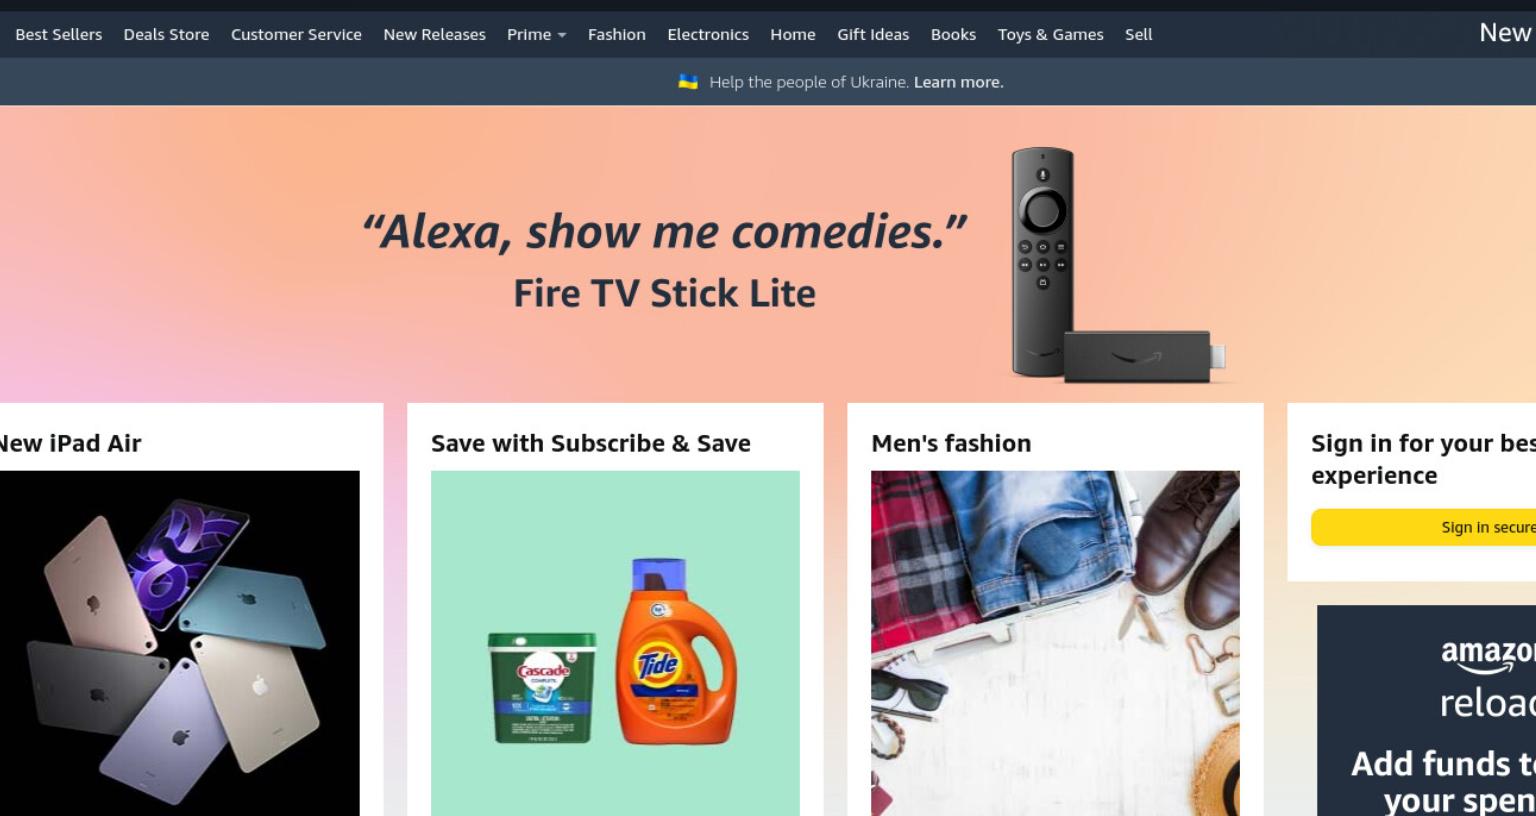Click the Tide detergent bottle picture
Image resolution: width=1536 pixels, height=816 pixels.
click(676, 651)
